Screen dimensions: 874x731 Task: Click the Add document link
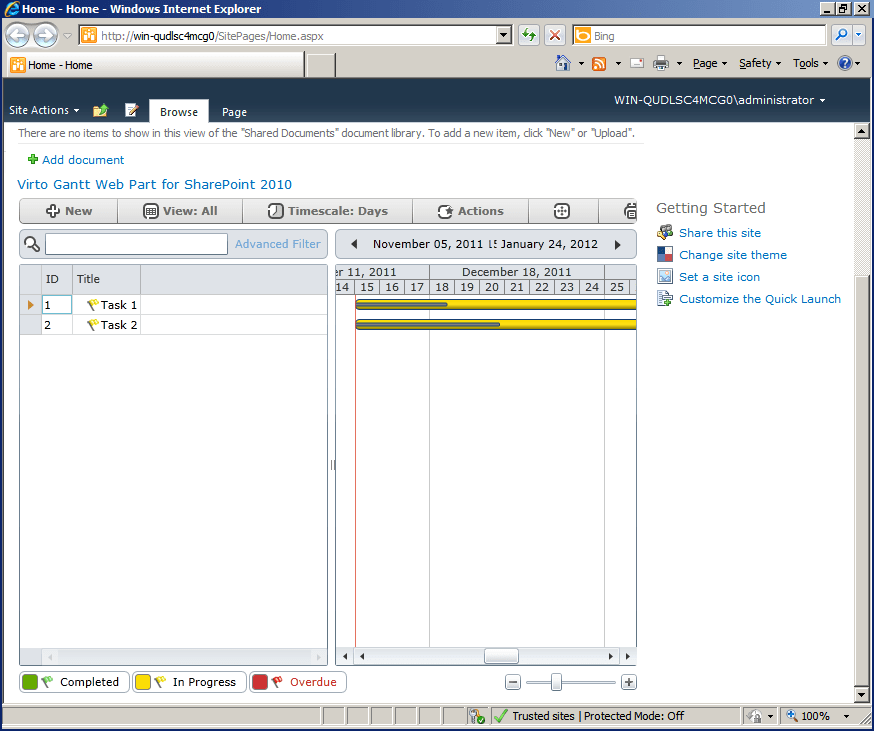click(x=83, y=159)
